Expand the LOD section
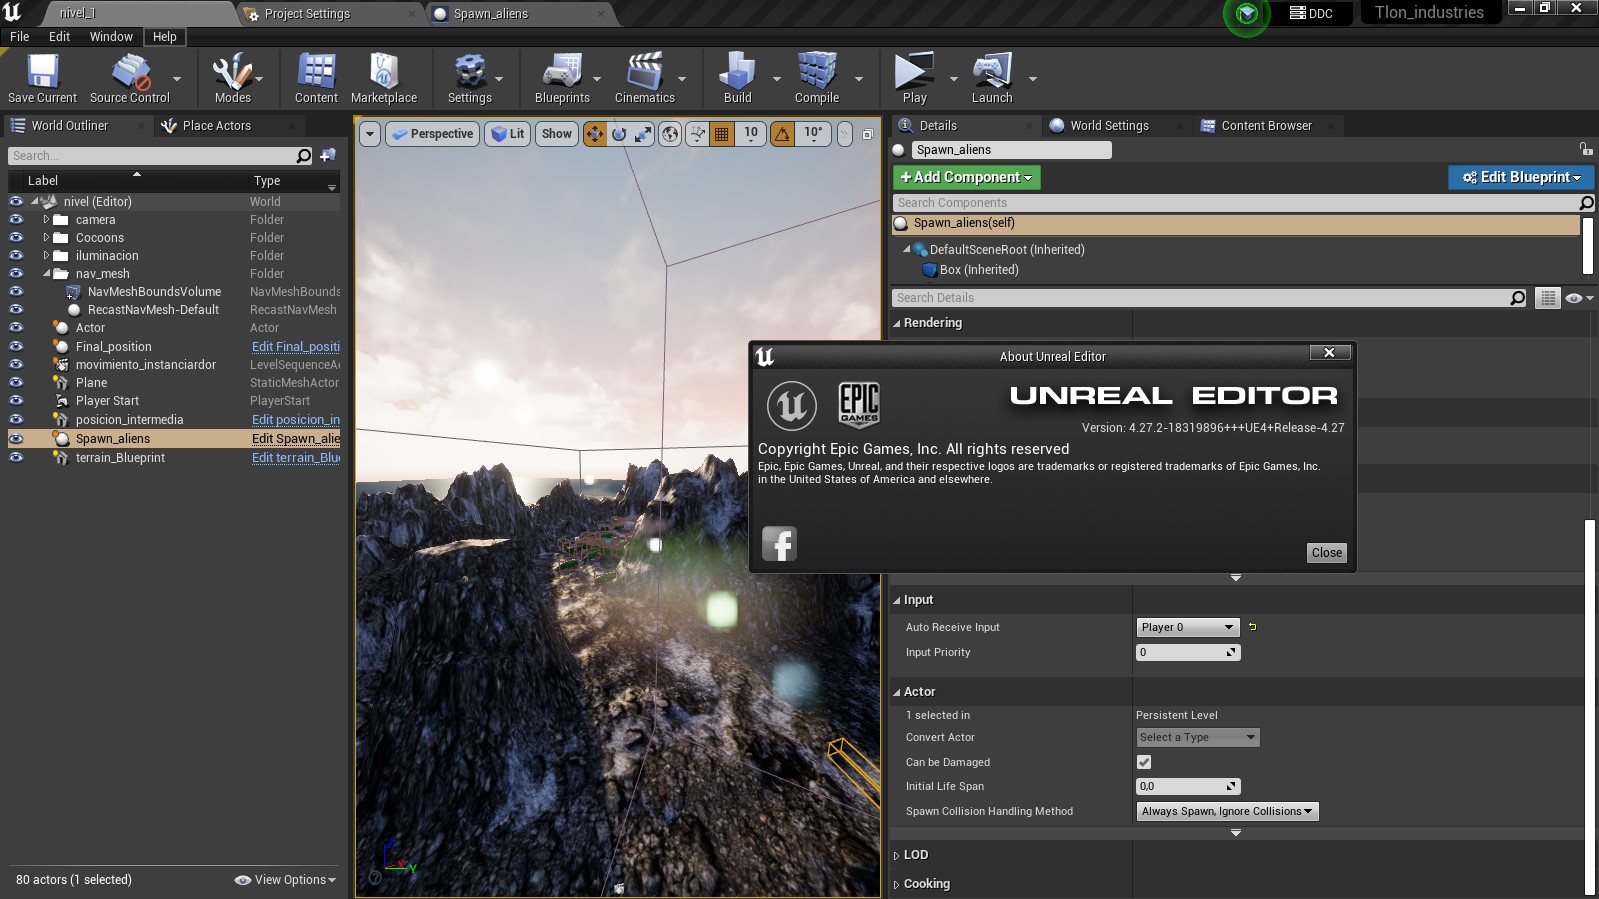1599x899 pixels. pyautogui.click(x=897, y=856)
